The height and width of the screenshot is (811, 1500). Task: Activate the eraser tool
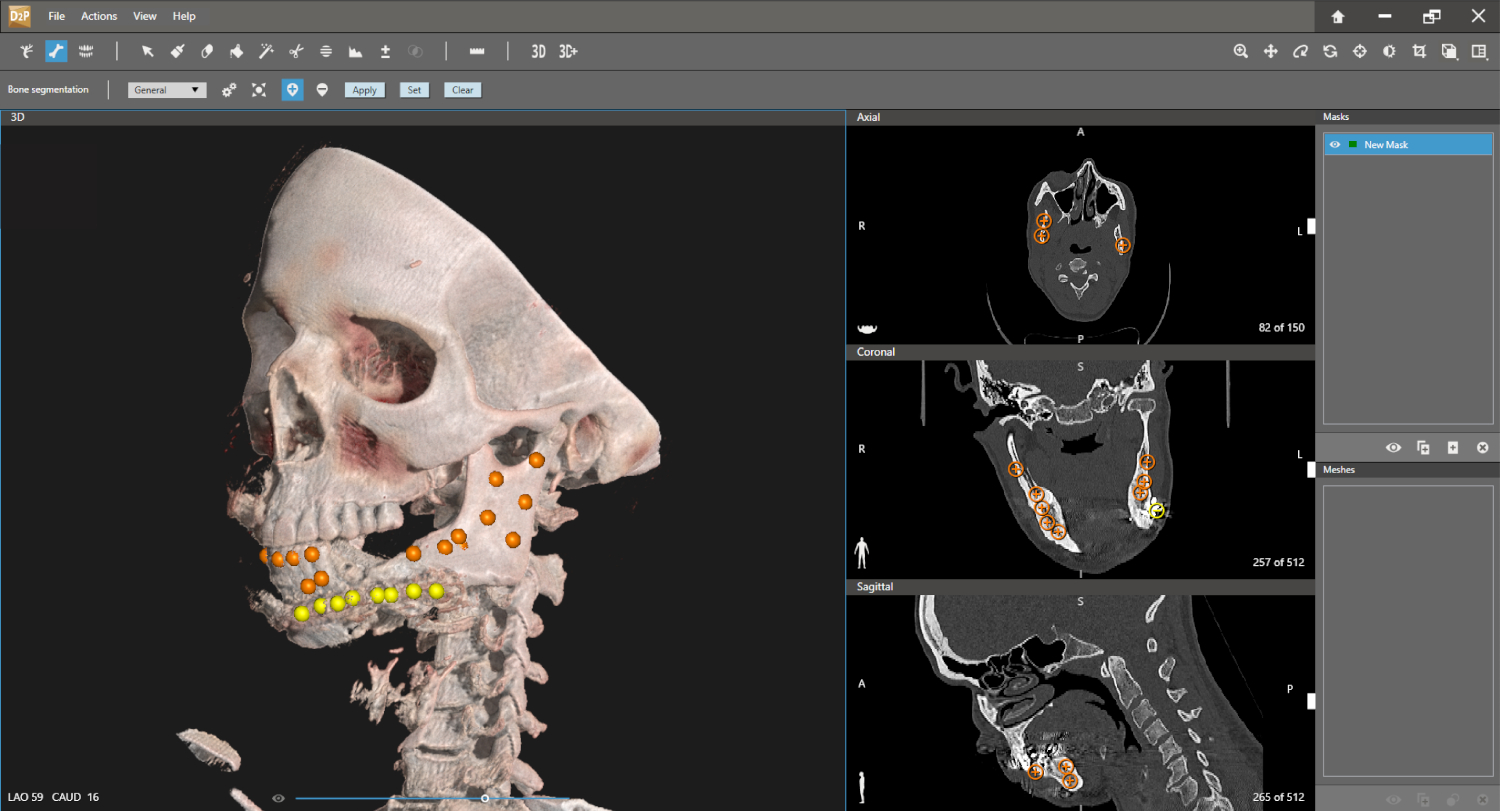coord(207,51)
